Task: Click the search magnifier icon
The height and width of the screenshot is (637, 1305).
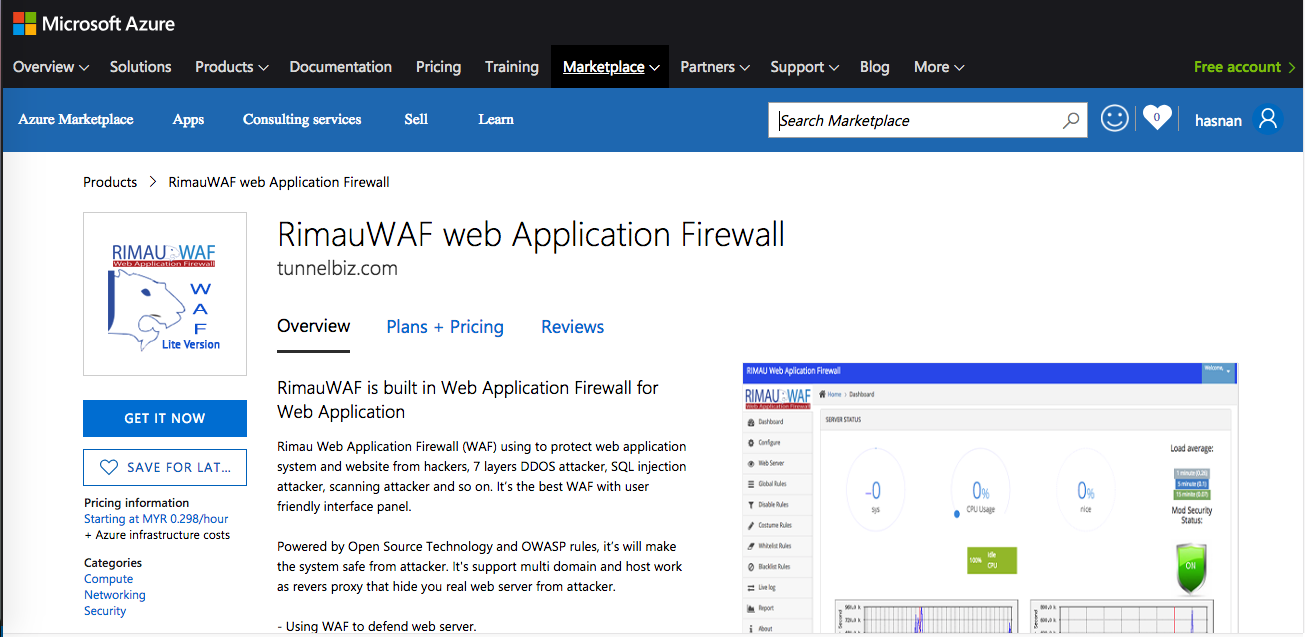Action: click(x=1070, y=121)
